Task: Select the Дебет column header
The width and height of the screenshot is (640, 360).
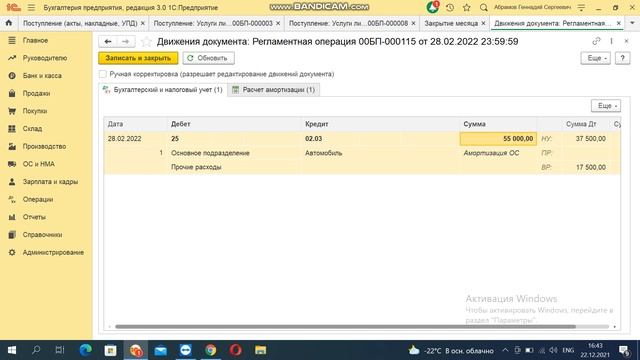Action: click(234, 124)
